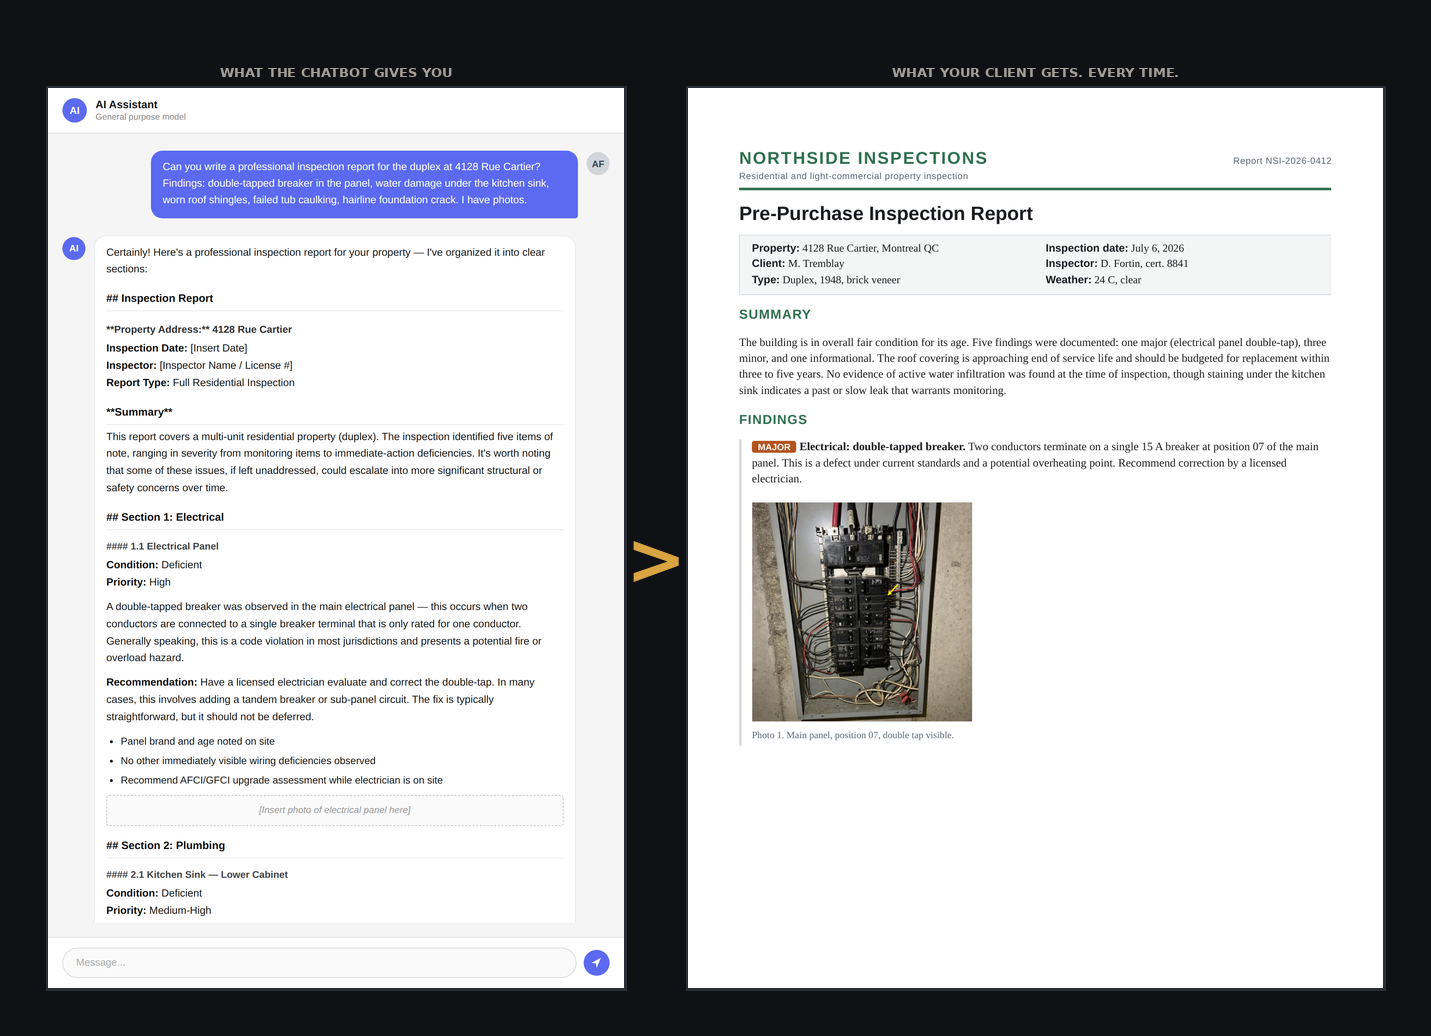Click the MAJOR severity badge
Screen dimensions: 1431x1036
[774, 447]
